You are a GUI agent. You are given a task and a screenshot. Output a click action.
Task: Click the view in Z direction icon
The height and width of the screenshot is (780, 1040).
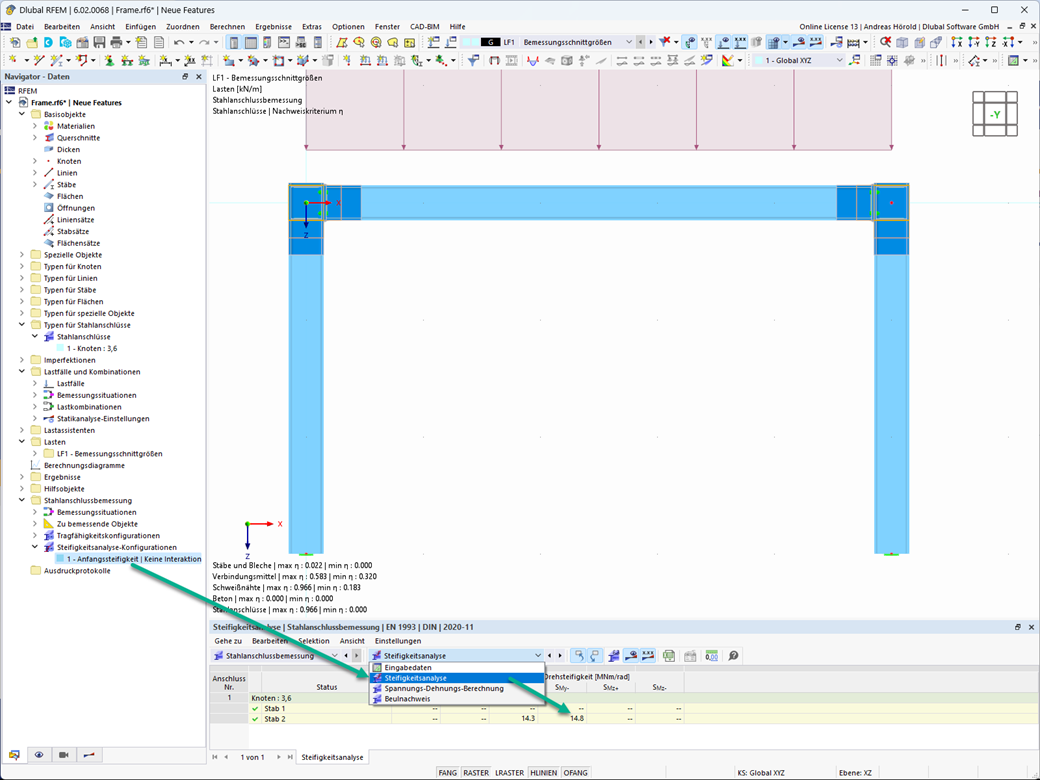[x=990, y=42]
